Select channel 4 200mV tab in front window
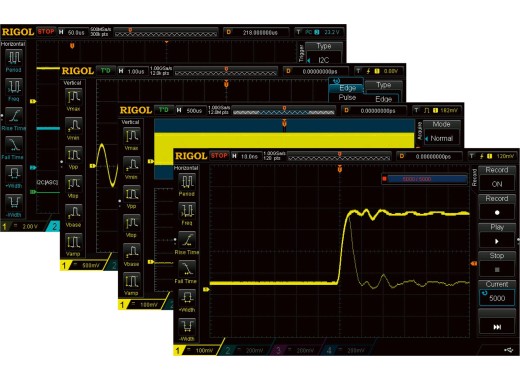 coord(347,350)
